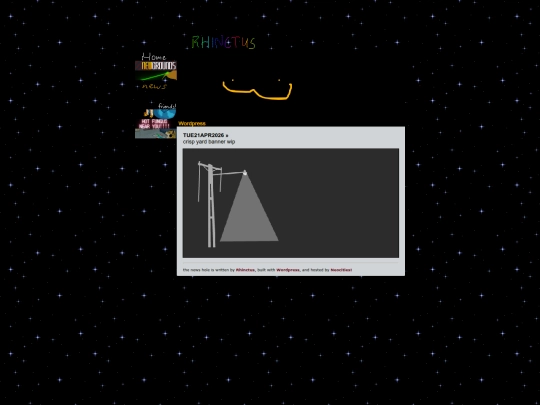
Task: Open the Newgrounds banner button
Action: coord(156,66)
